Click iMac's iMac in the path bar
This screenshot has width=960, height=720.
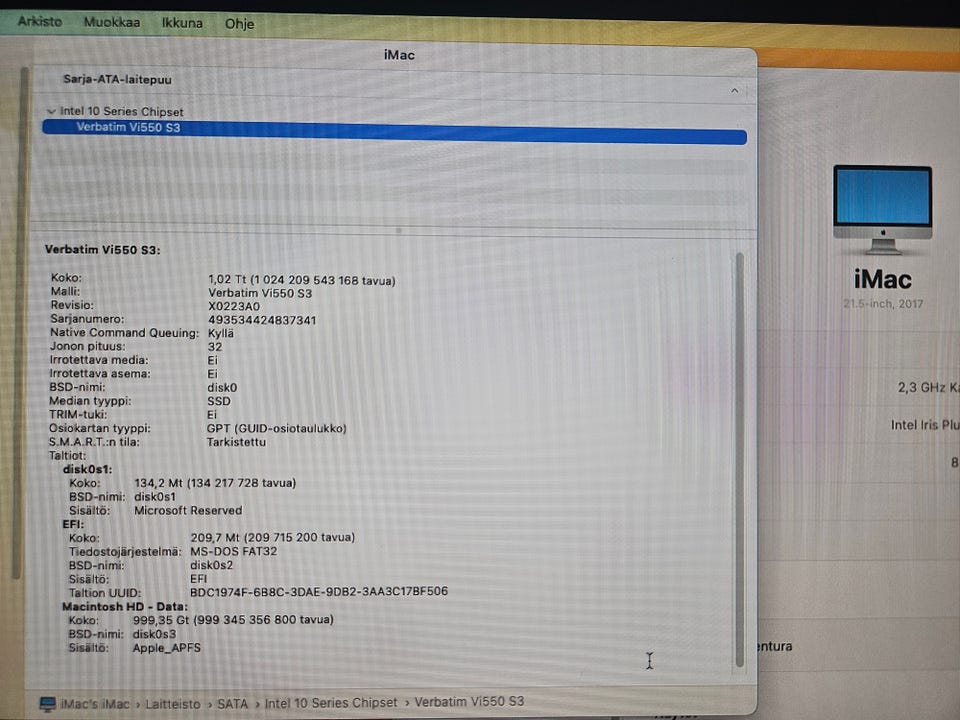[x=95, y=704]
